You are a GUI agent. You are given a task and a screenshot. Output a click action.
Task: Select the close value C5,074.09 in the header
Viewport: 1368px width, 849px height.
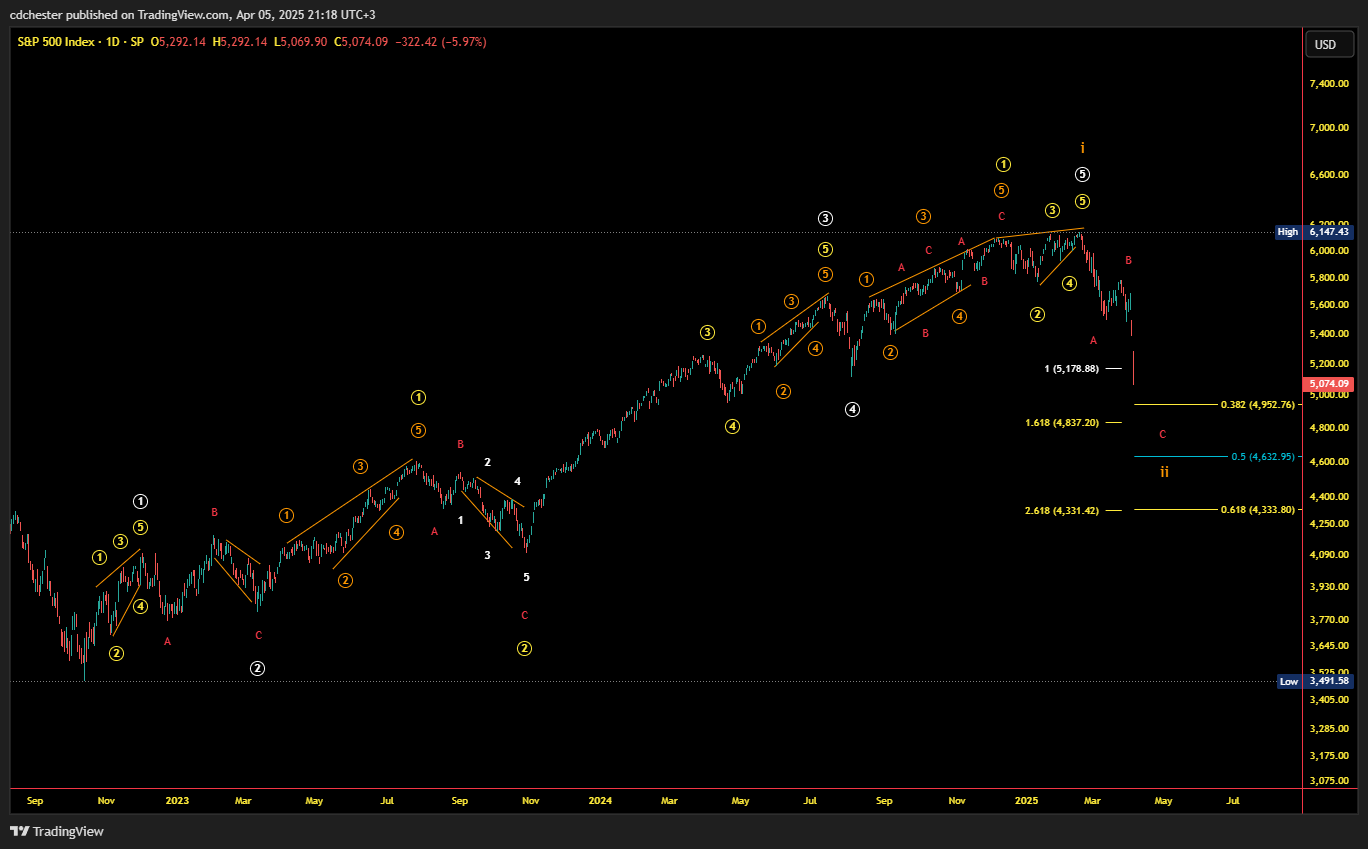pos(360,42)
